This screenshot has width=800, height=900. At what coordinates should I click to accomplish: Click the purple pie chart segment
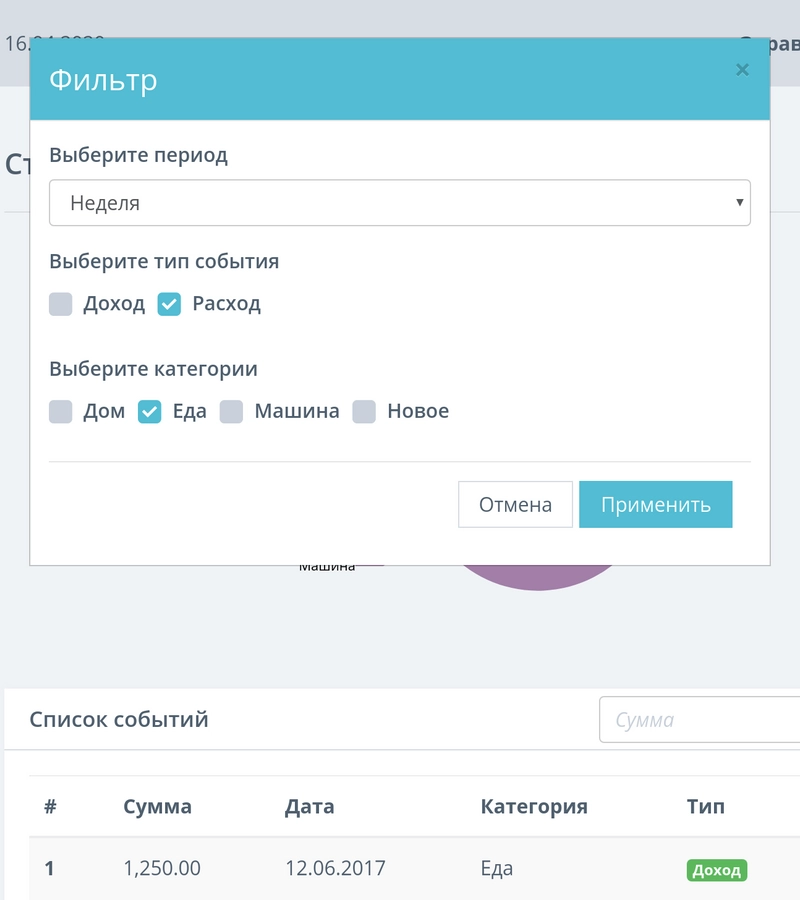[537, 578]
